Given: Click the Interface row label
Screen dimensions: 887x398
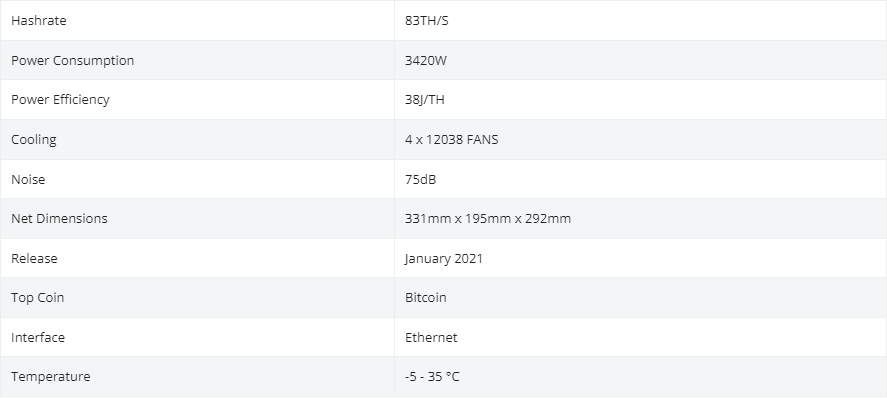Looking at the screenshot, I should click(x=38, y=338).
